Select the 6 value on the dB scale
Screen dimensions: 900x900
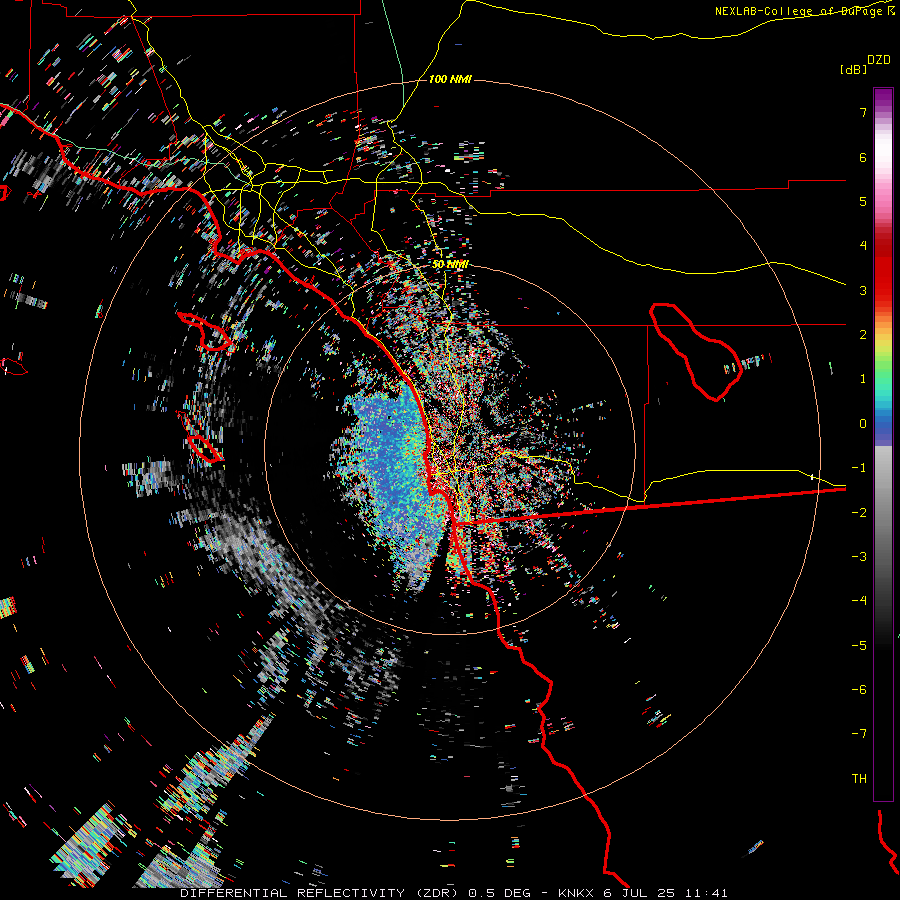click(863, 157)
